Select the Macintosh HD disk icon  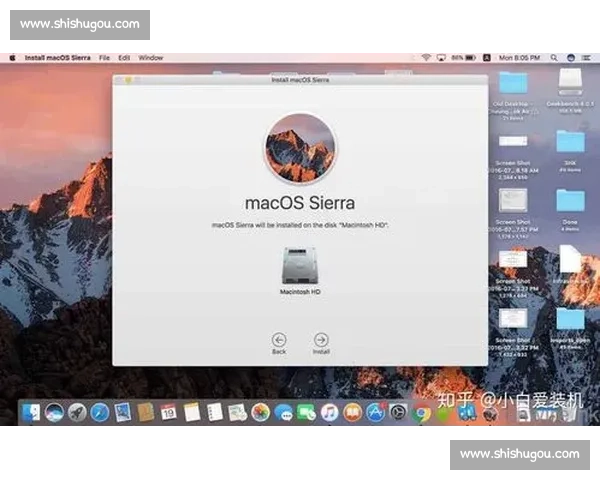click(300, 264)
